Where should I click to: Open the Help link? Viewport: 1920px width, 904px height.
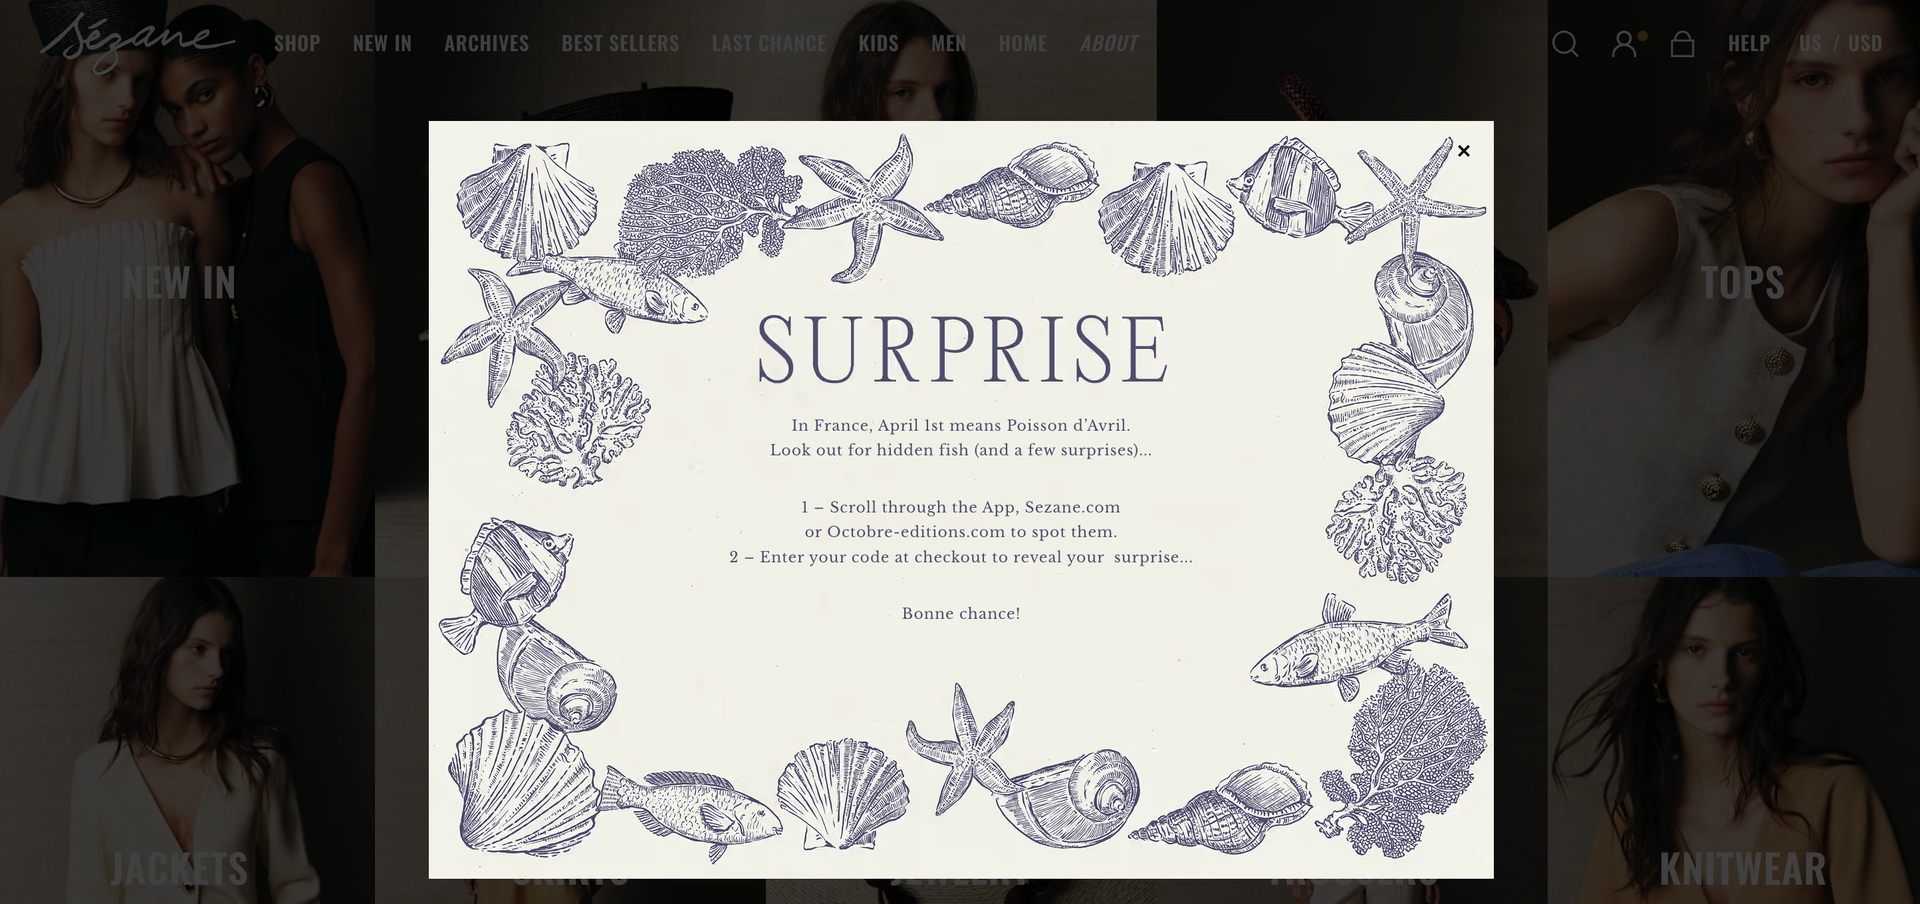[1749, 44]
